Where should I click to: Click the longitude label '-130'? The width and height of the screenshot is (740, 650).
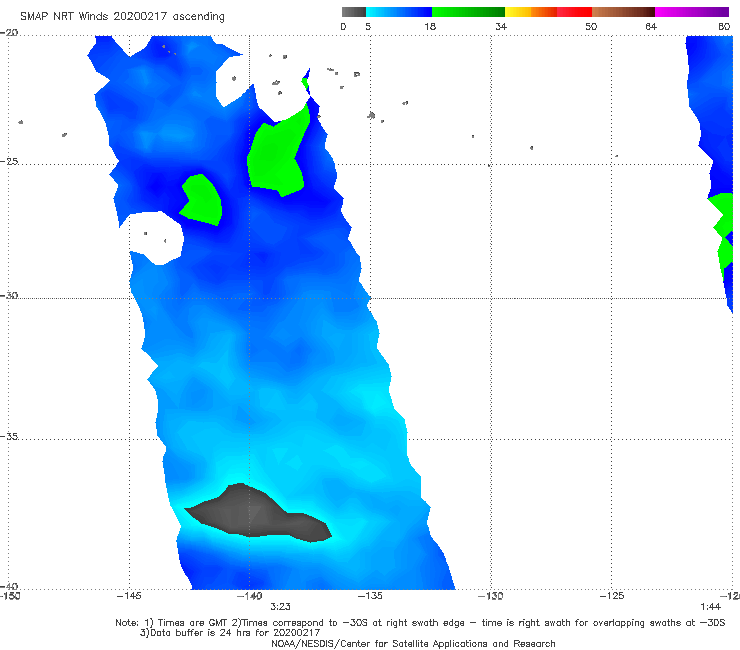(491, 596)
